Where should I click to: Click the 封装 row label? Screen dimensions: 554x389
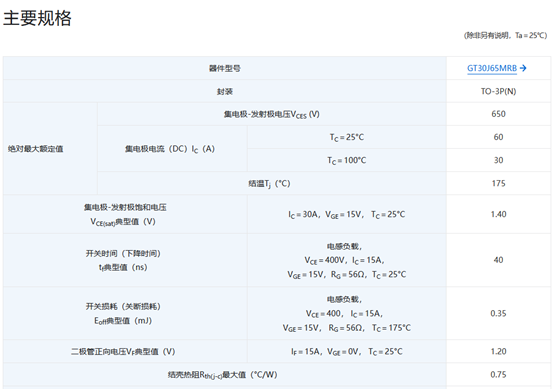pos(225,92)
